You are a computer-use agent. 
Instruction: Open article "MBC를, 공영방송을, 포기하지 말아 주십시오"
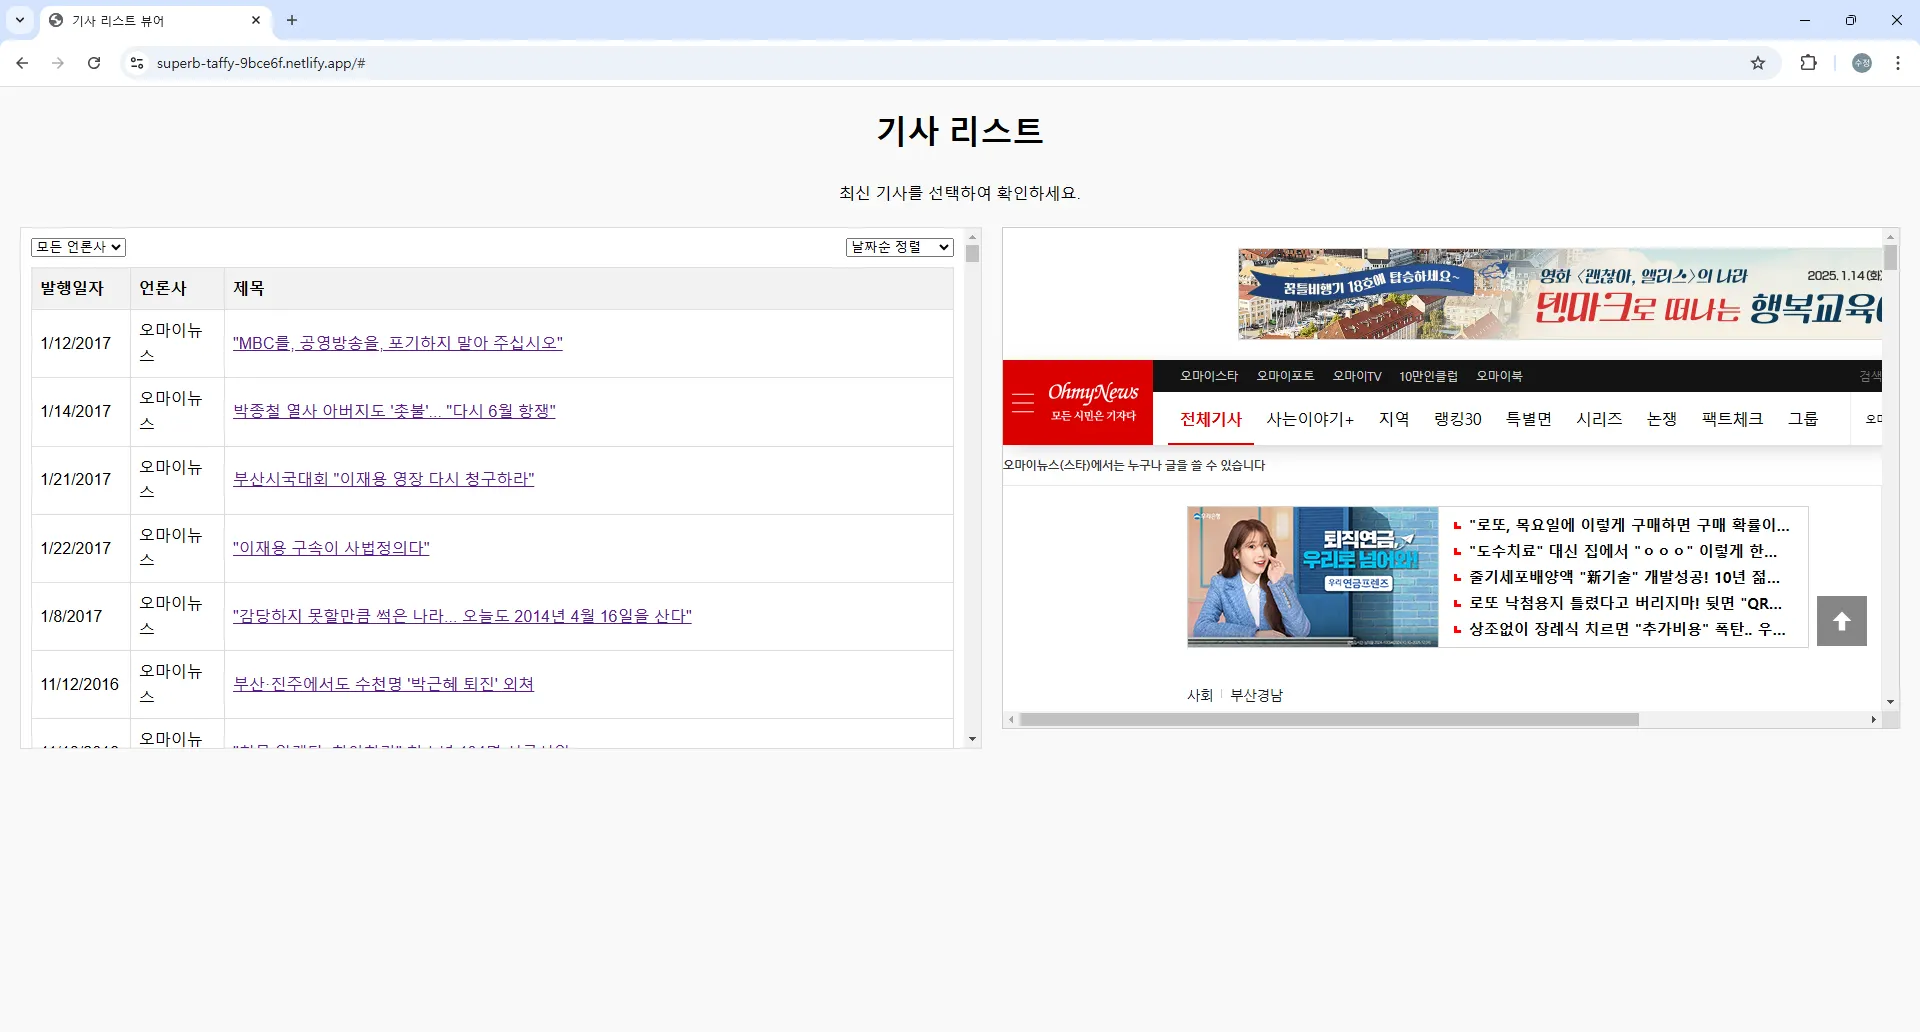[x=398, y=343]
